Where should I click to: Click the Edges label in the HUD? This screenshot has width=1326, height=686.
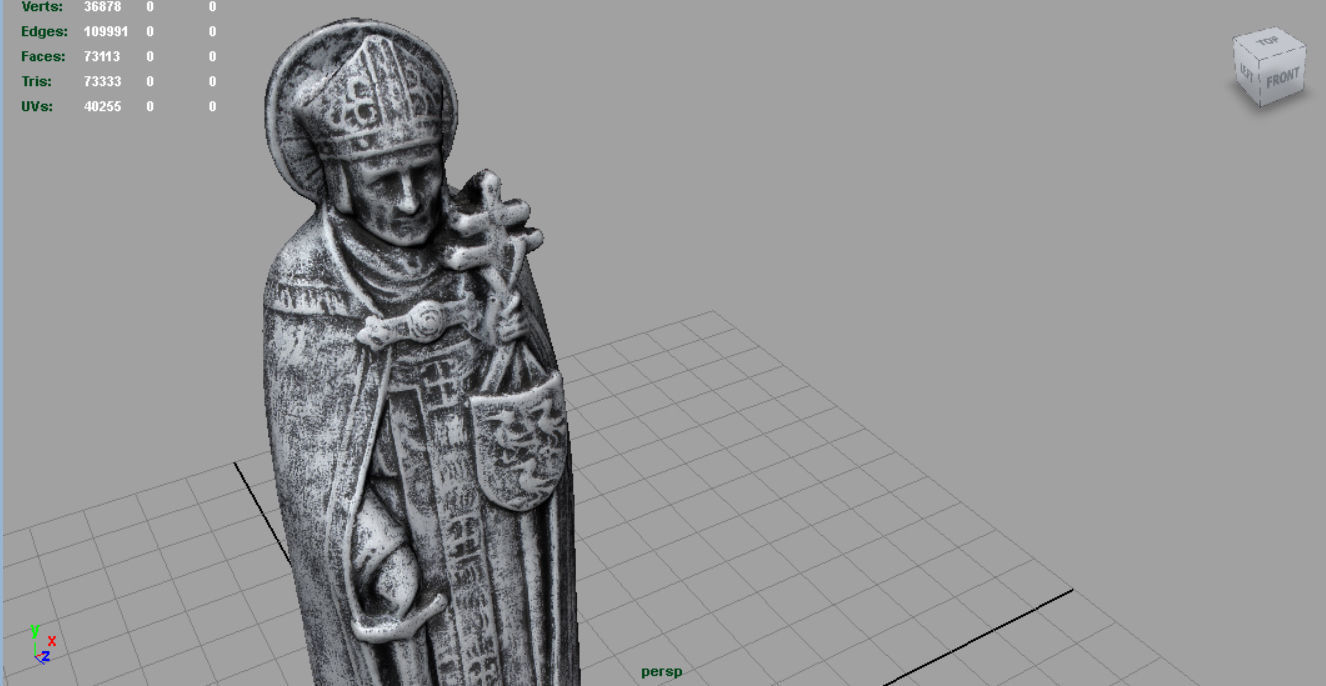pyautogui.click(x=44, y=31)
